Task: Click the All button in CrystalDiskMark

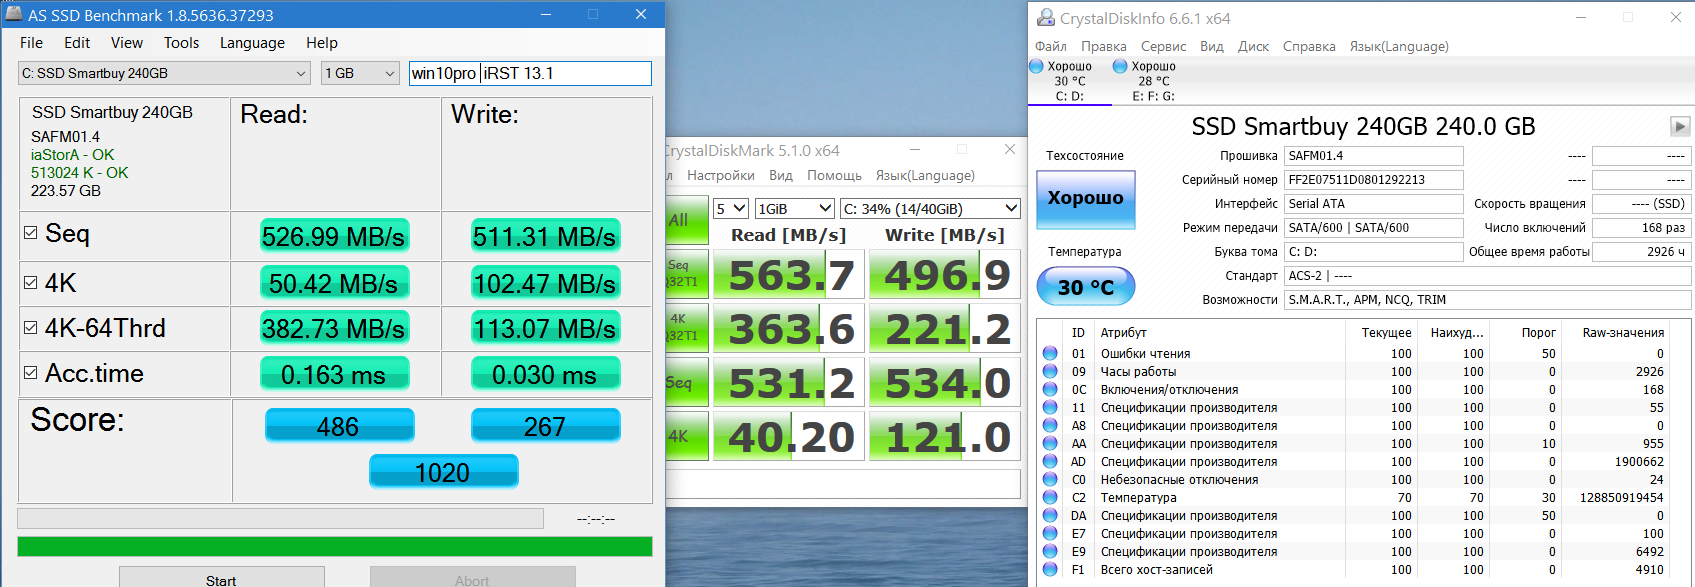Action: click(x=686, y=221)
